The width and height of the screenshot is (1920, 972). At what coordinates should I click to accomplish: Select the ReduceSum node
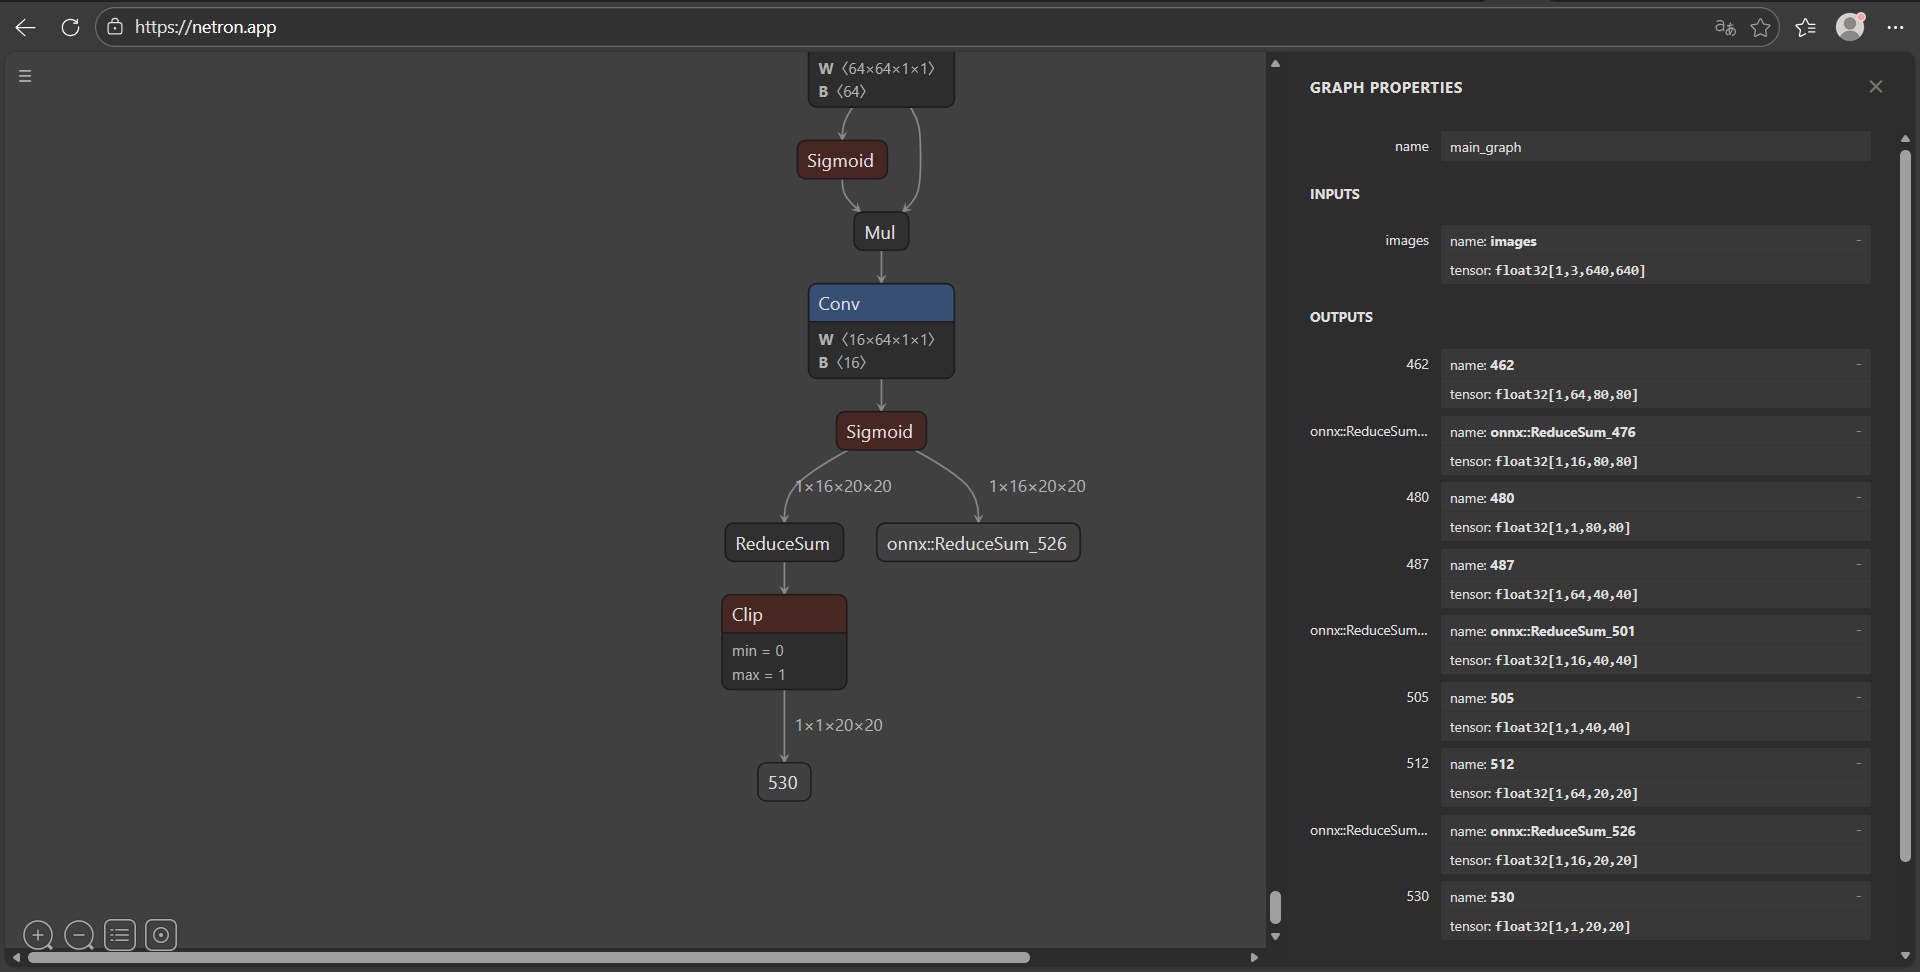pos(784,543)
